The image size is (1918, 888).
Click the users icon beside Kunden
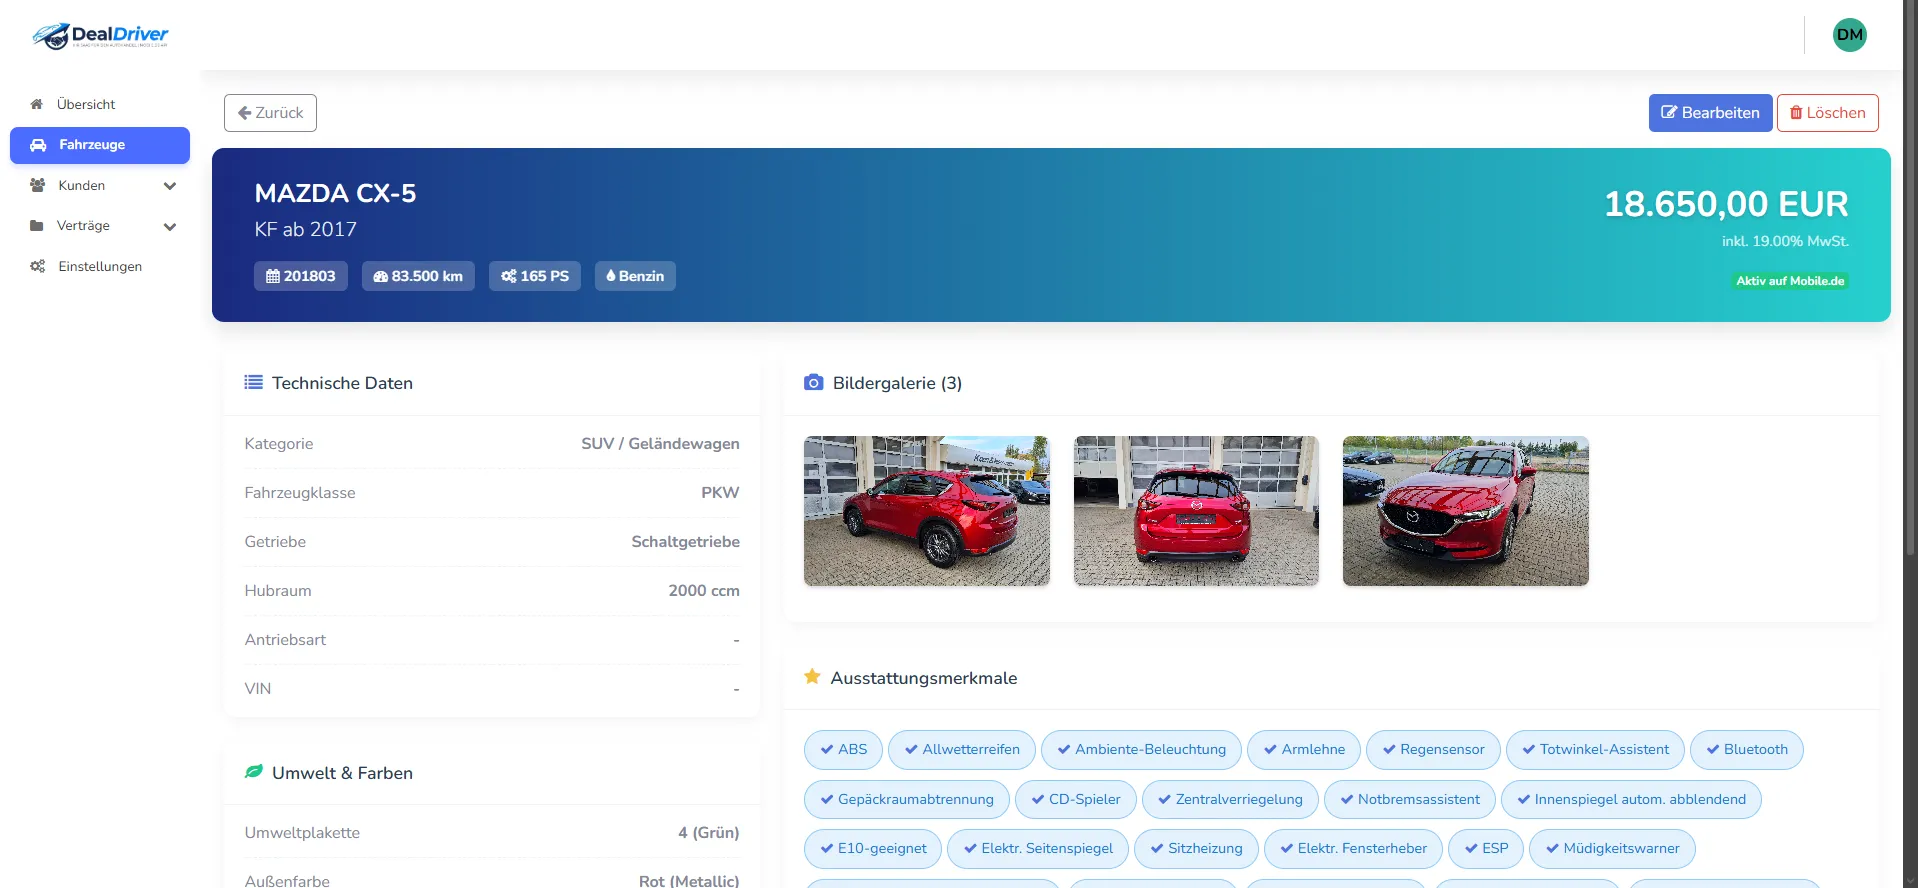[38, 185]
